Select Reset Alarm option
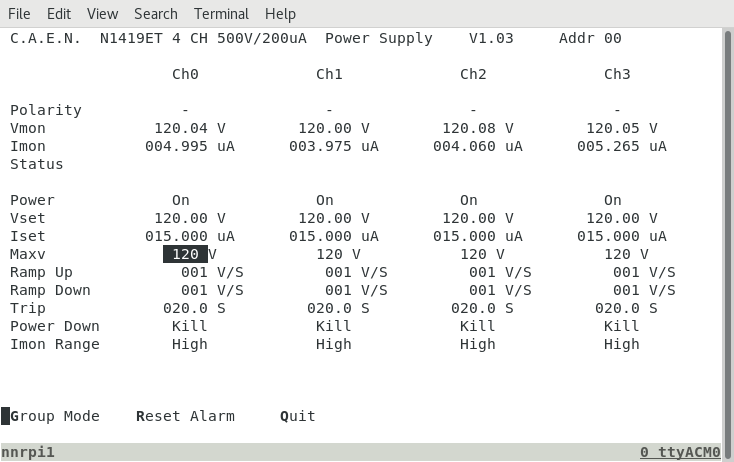The width and height of the screenshot is (734, 462). tap(185, 416)
